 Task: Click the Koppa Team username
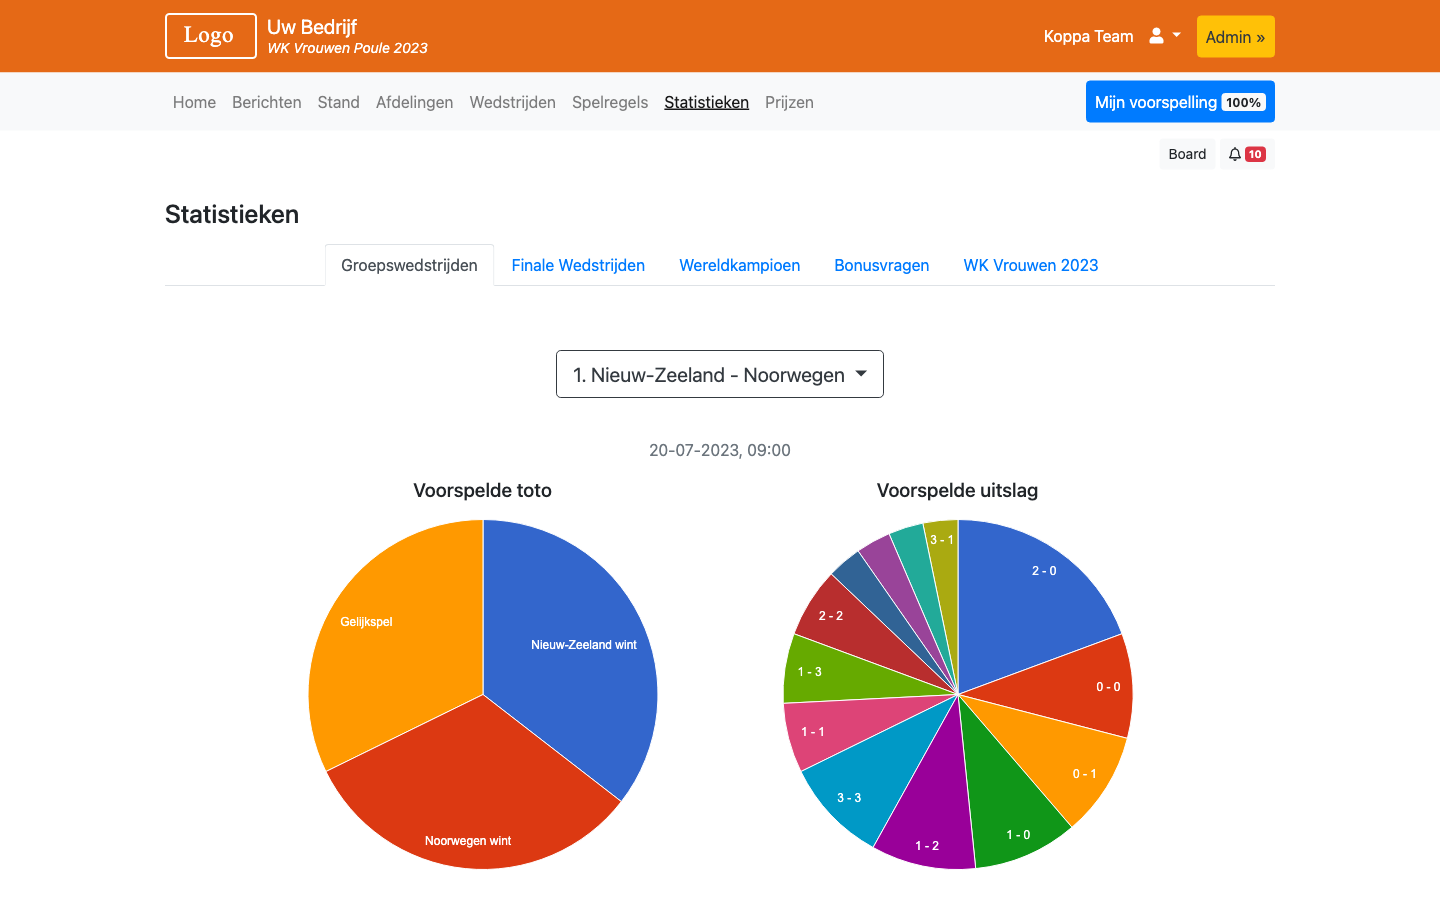(x=1089, y=36)
